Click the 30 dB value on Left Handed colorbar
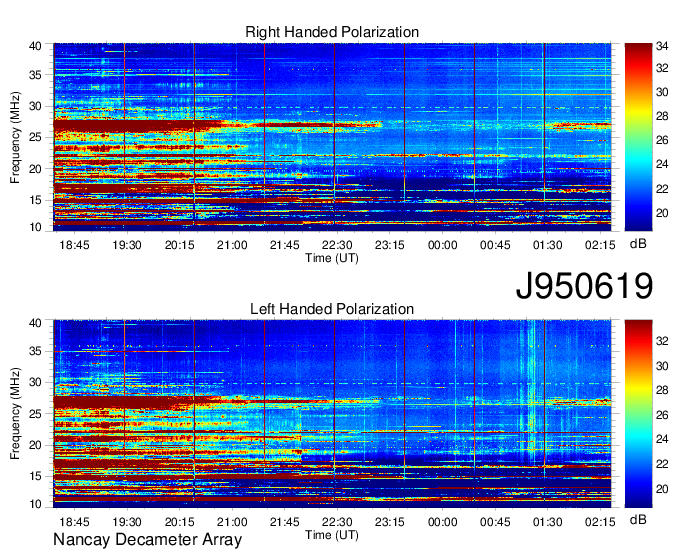Viewport: 680px width, 552px height. (x=662, y=366)
